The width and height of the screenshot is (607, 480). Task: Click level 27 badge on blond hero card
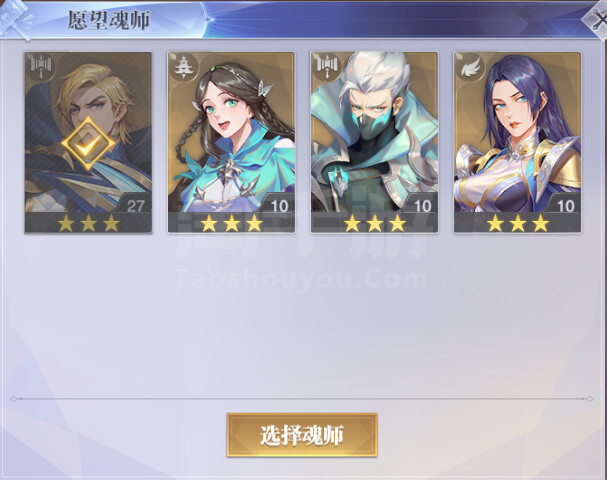[x=136, y=205]
